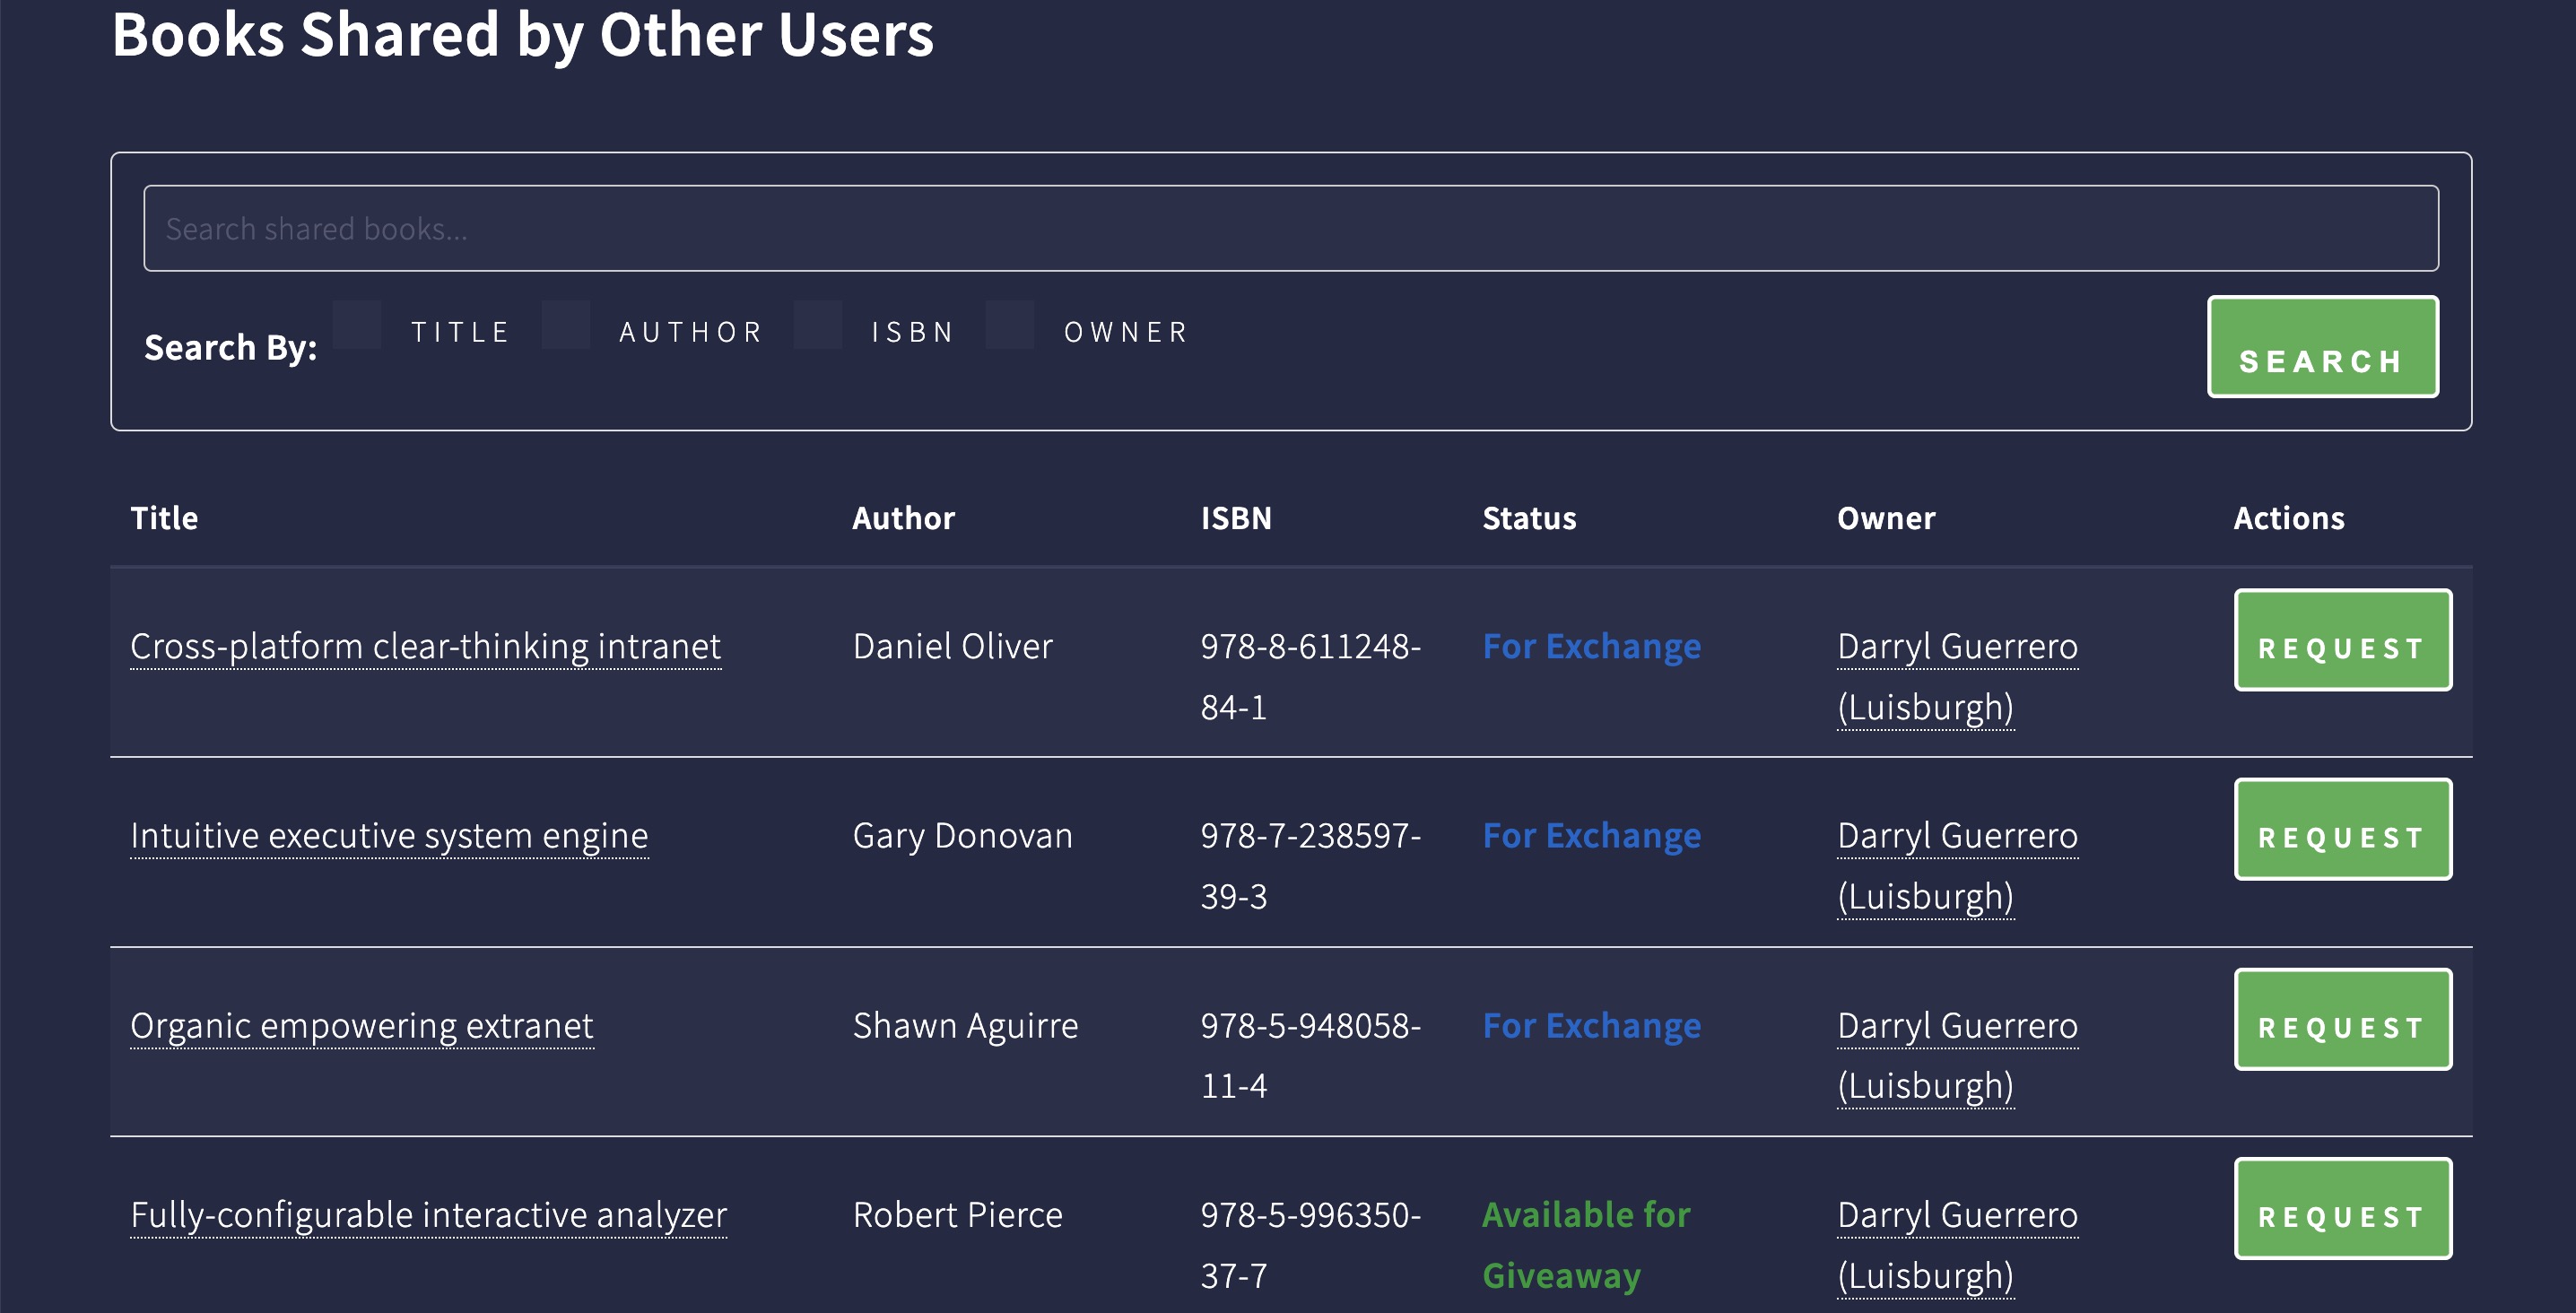Open owner Darryl Guerrero link in first row
The image size is (2576, 1313).
tap(1956, 647)
